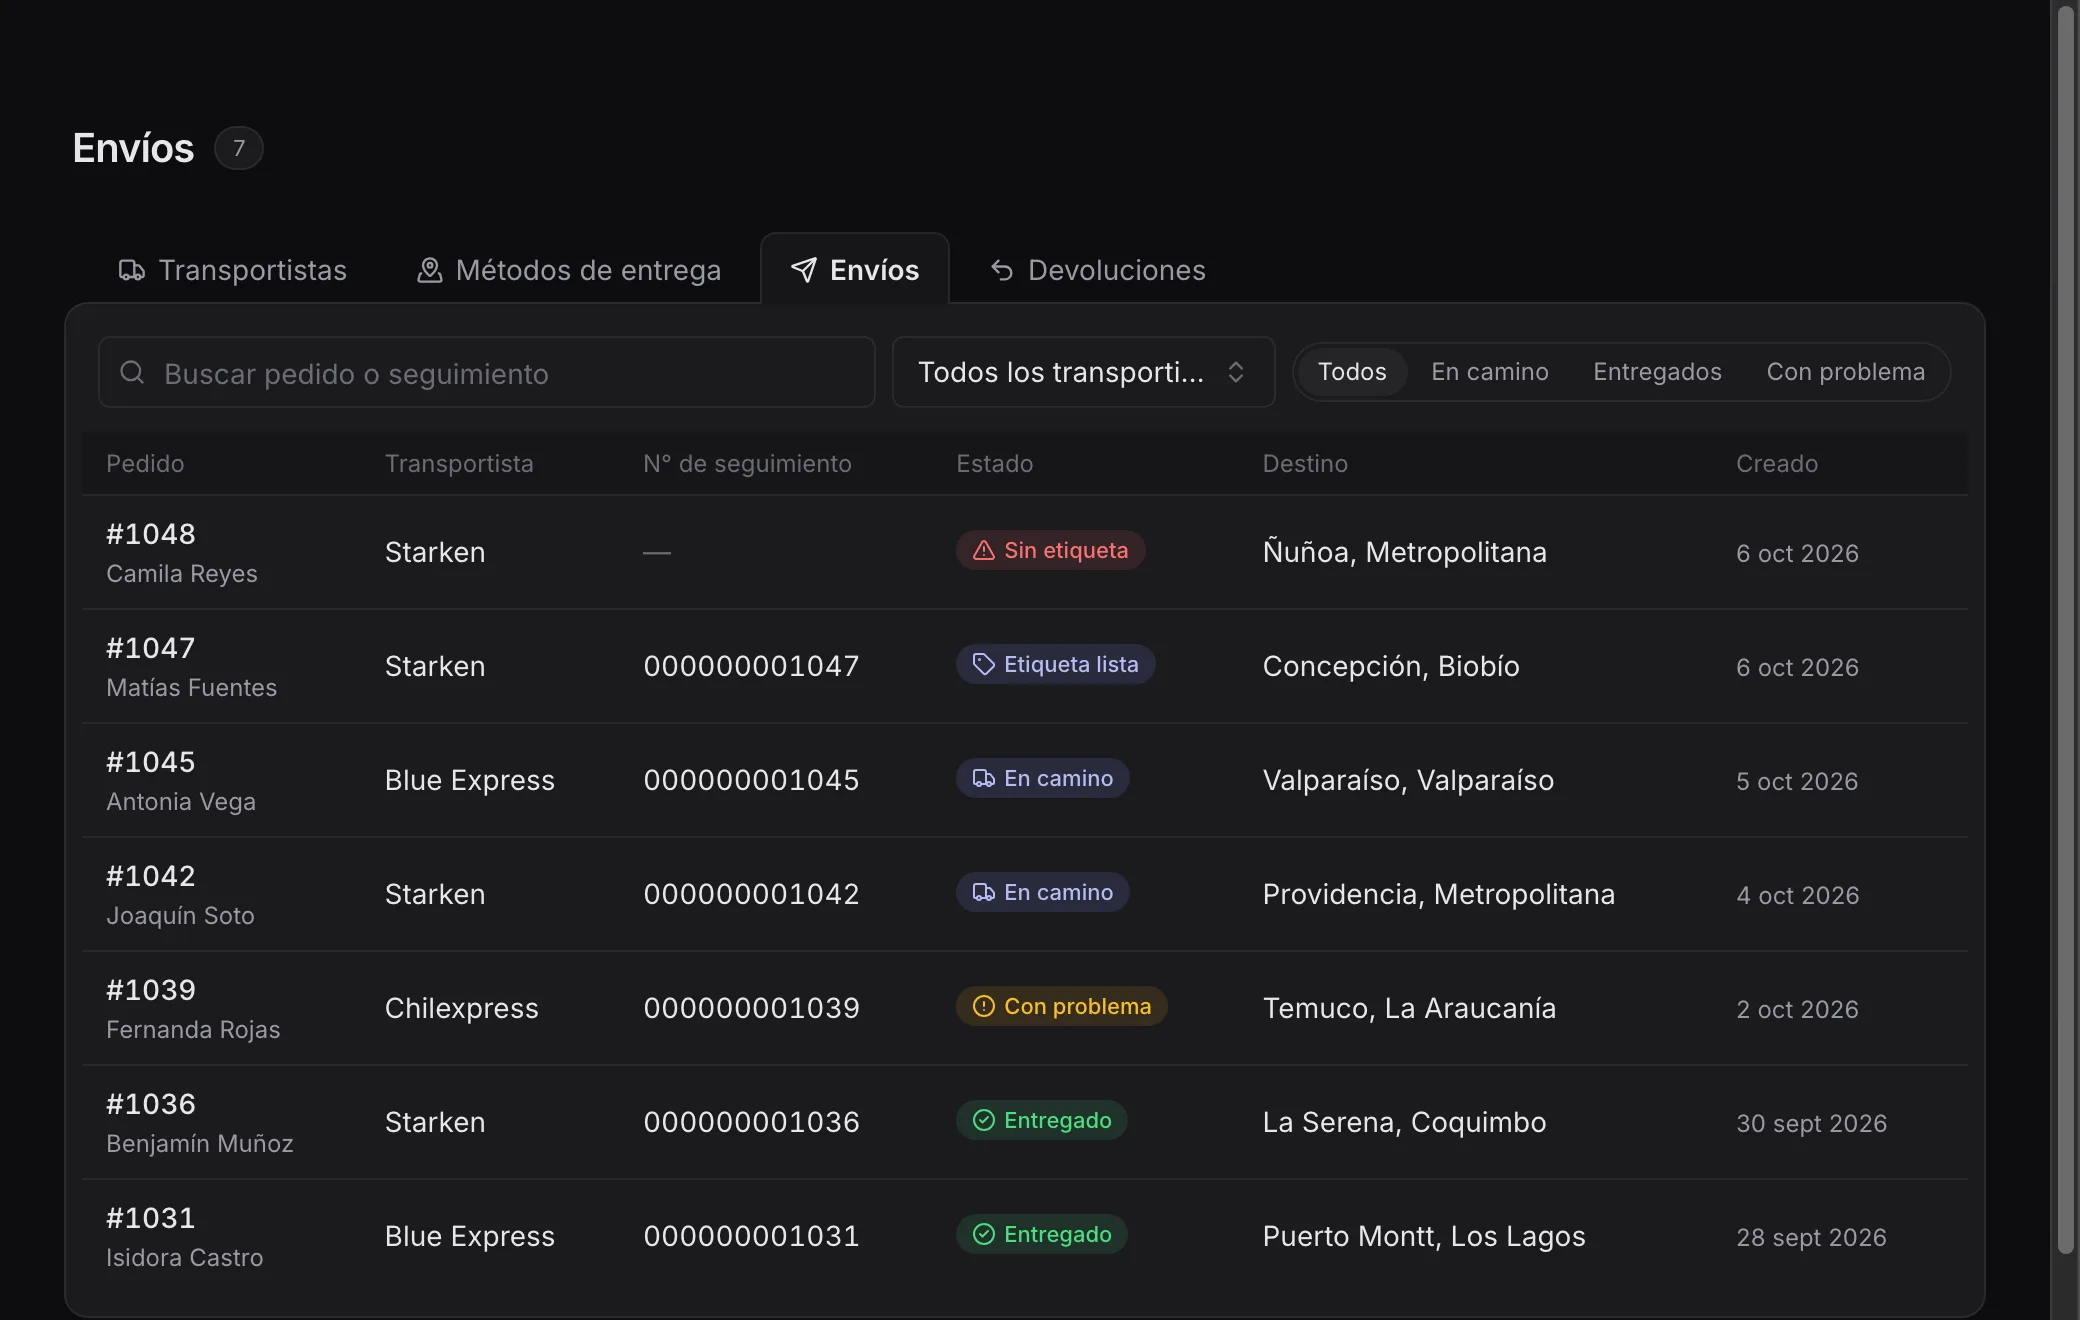
Task: Click the pin icon beside Métodos de entrega
Action: tap(430, 270)
